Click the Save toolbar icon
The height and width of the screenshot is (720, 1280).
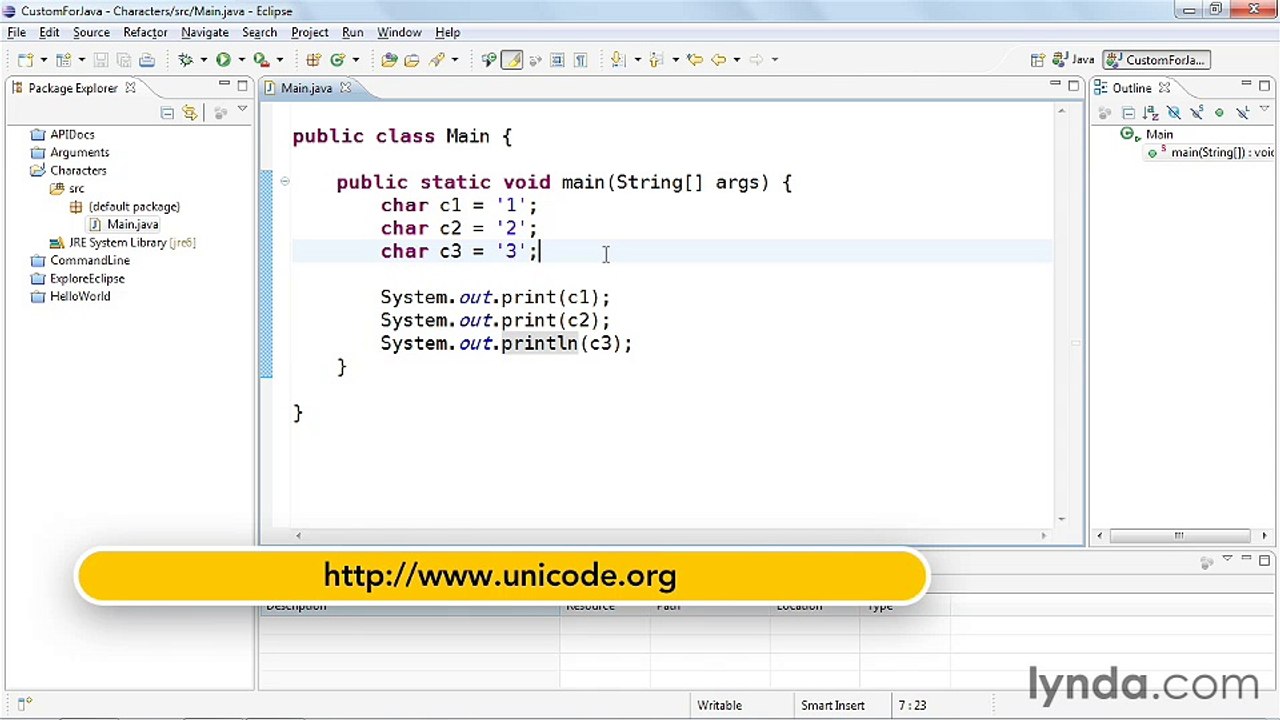[100, 60]
